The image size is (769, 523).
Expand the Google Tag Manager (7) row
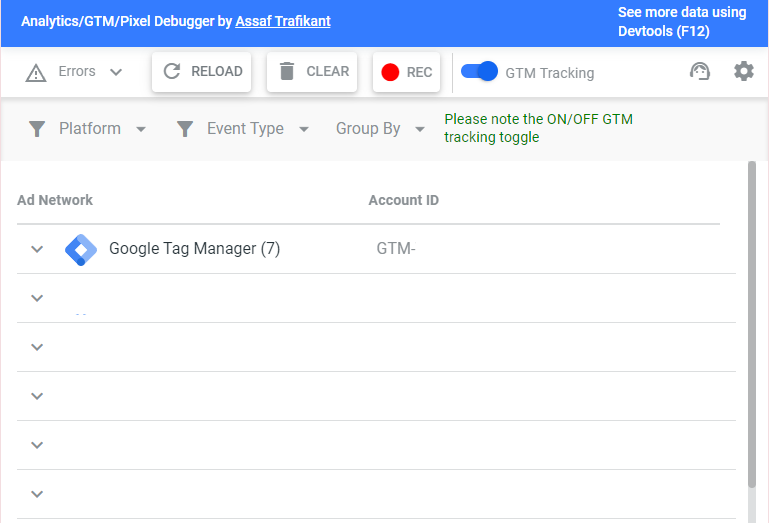tap(37, 249)
